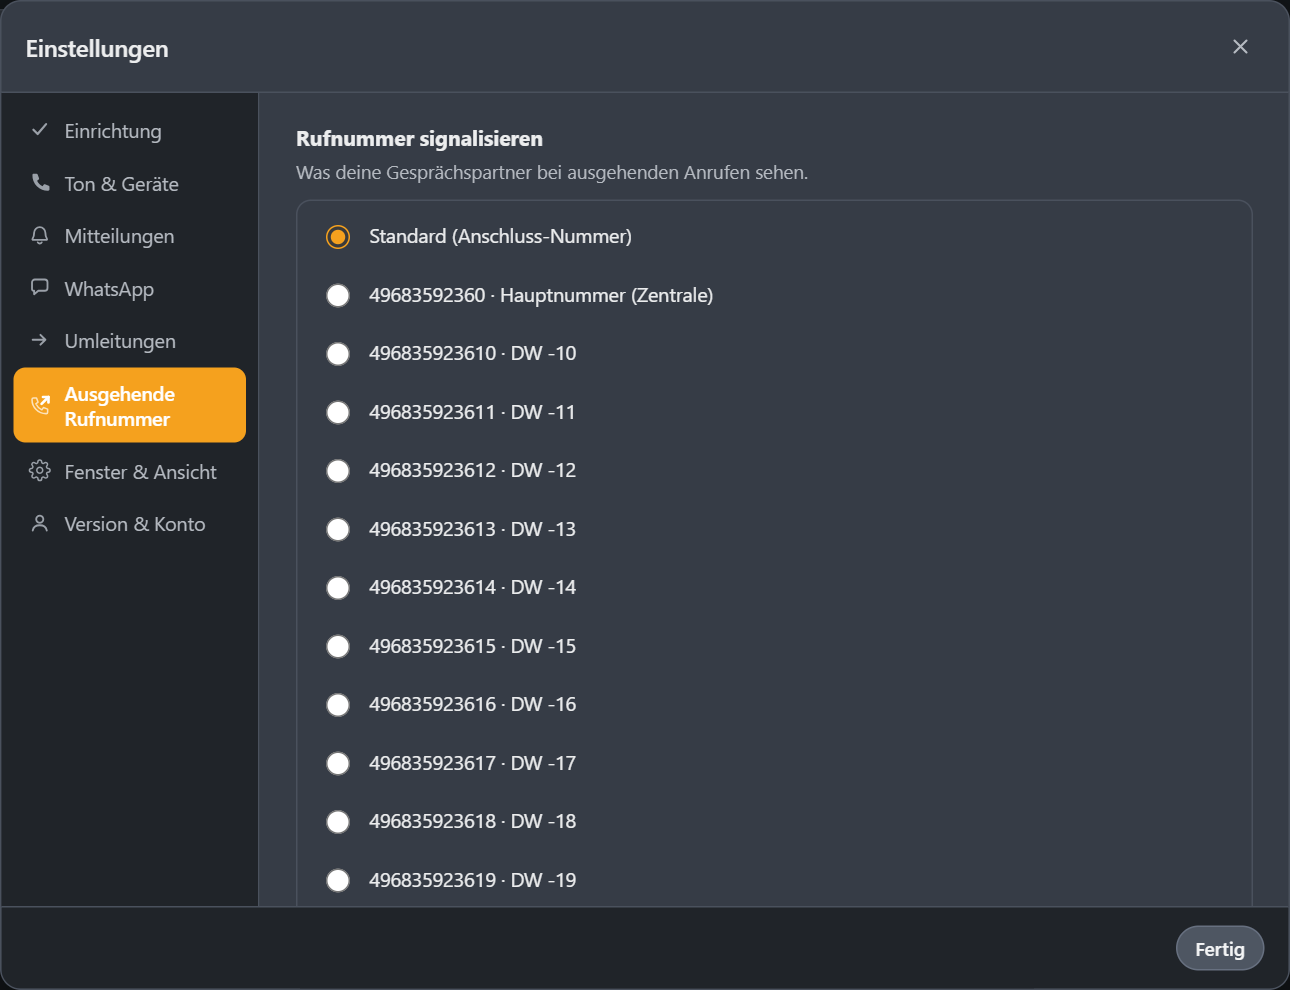Pick the radio button for DW -15
Image resolution: width=1290 pixels, height=990 pixels.
tap(338, 646)
